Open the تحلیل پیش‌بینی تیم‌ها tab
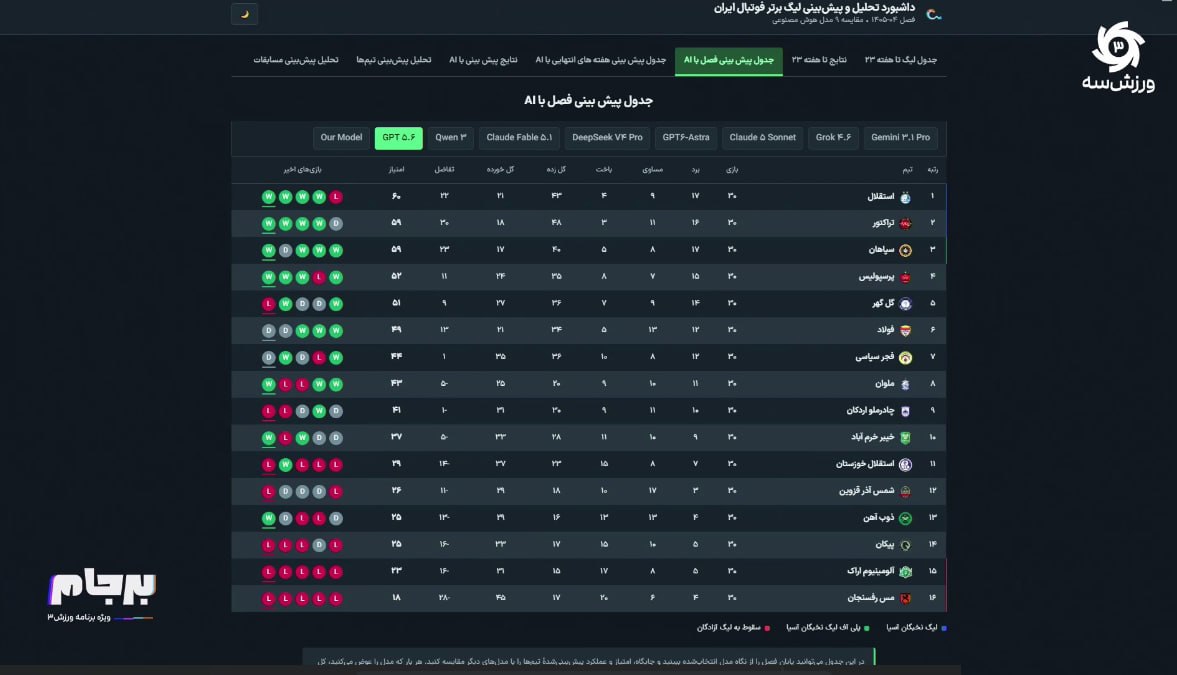Image resolution: width=1177 pixels, height=675 pixels. point(393,60)
